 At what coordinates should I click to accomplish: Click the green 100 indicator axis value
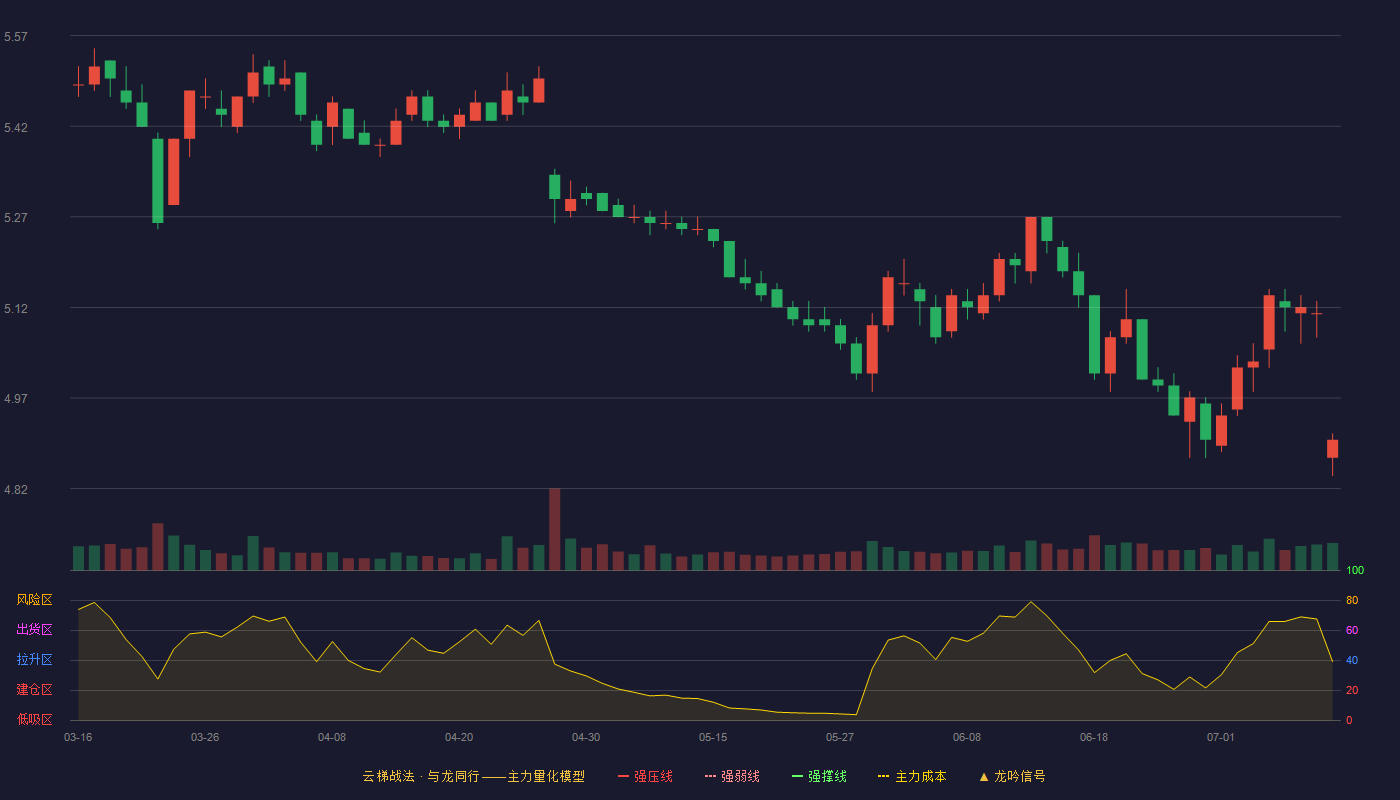click(1355, 570)
